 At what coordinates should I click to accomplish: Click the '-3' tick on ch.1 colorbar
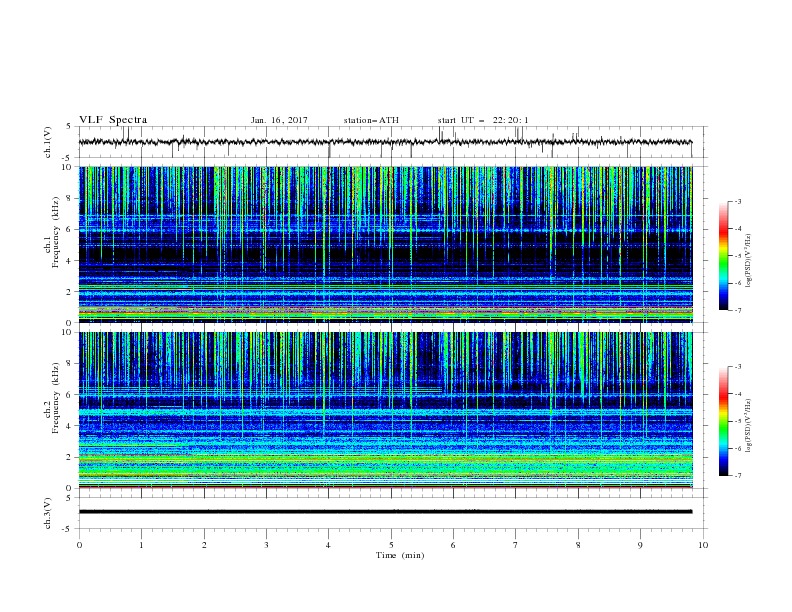pos(738,201)
